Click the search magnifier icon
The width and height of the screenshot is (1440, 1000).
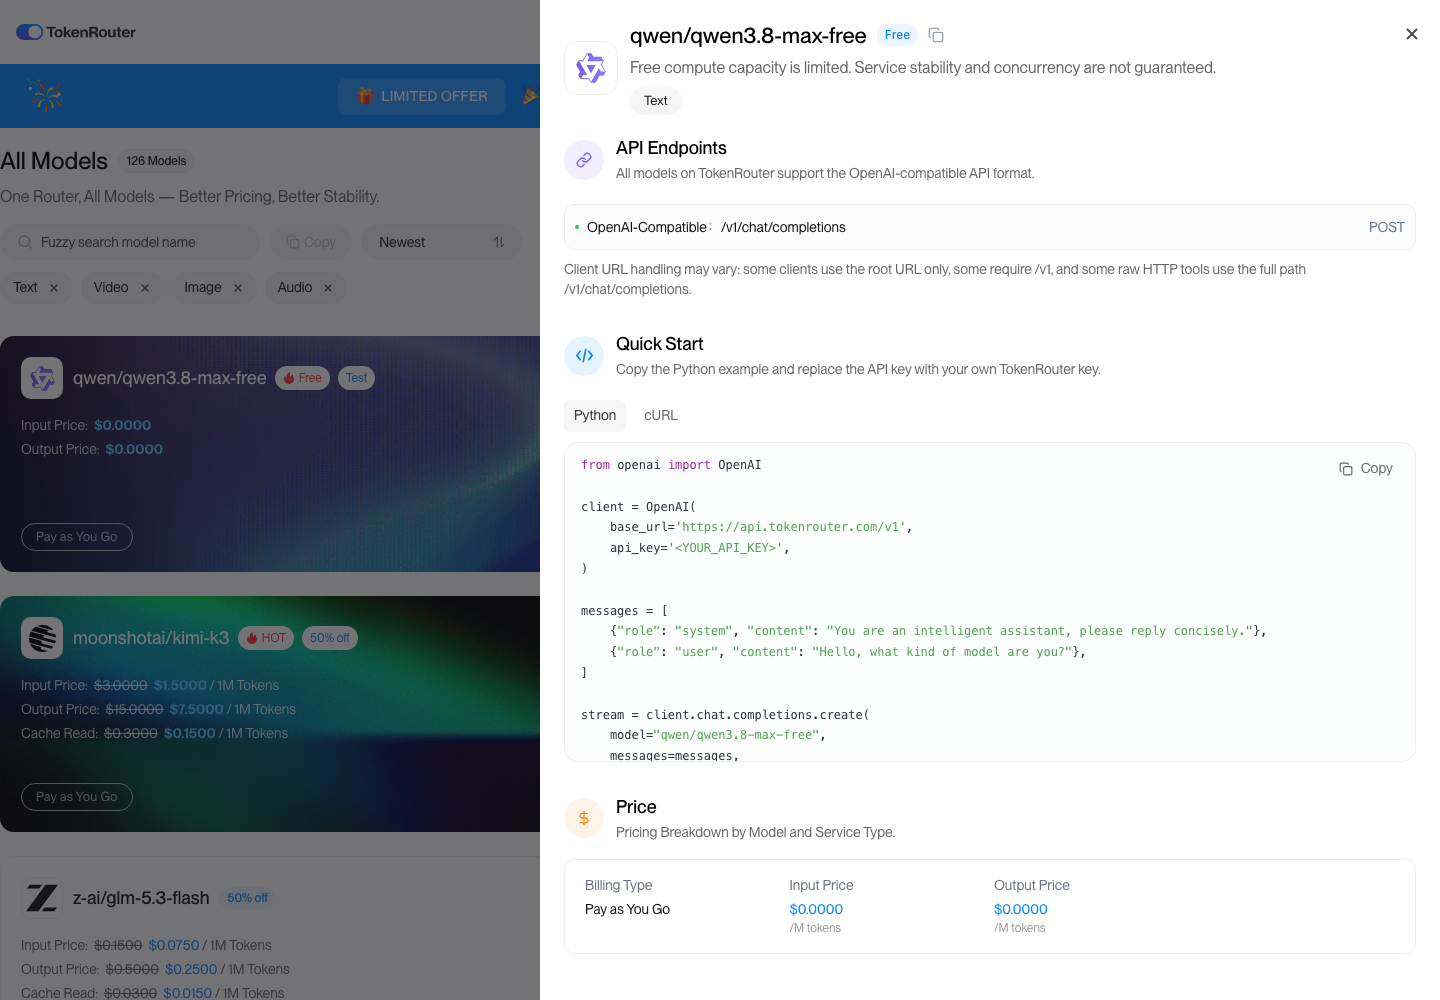click(x=25, y=242)
